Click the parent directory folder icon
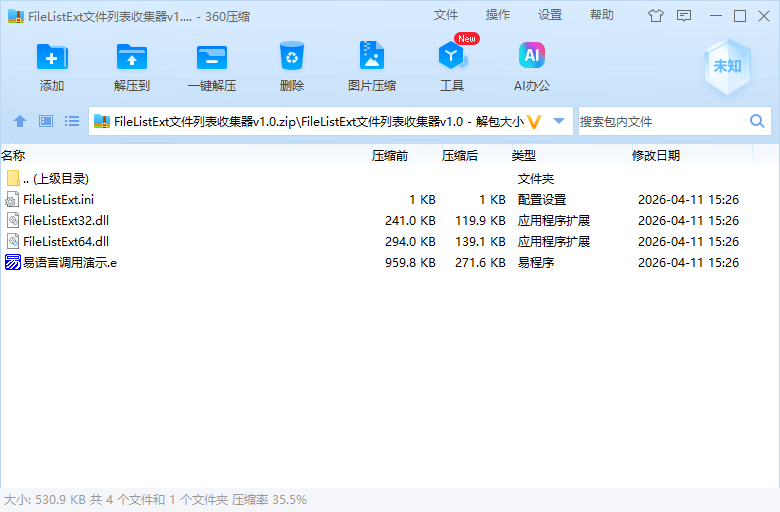 click(x=13, y=178)
